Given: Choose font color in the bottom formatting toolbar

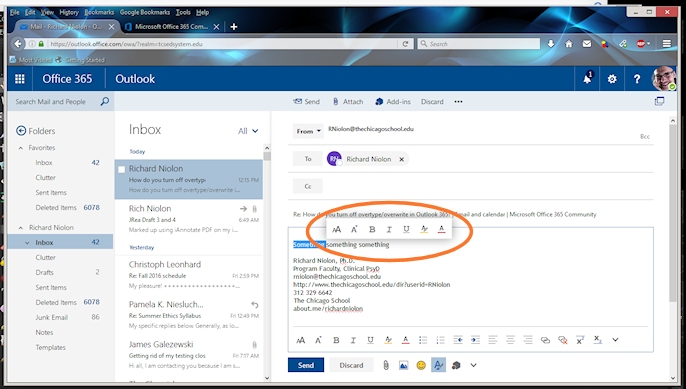Looking at the screenshot, I should click(406, 340).
